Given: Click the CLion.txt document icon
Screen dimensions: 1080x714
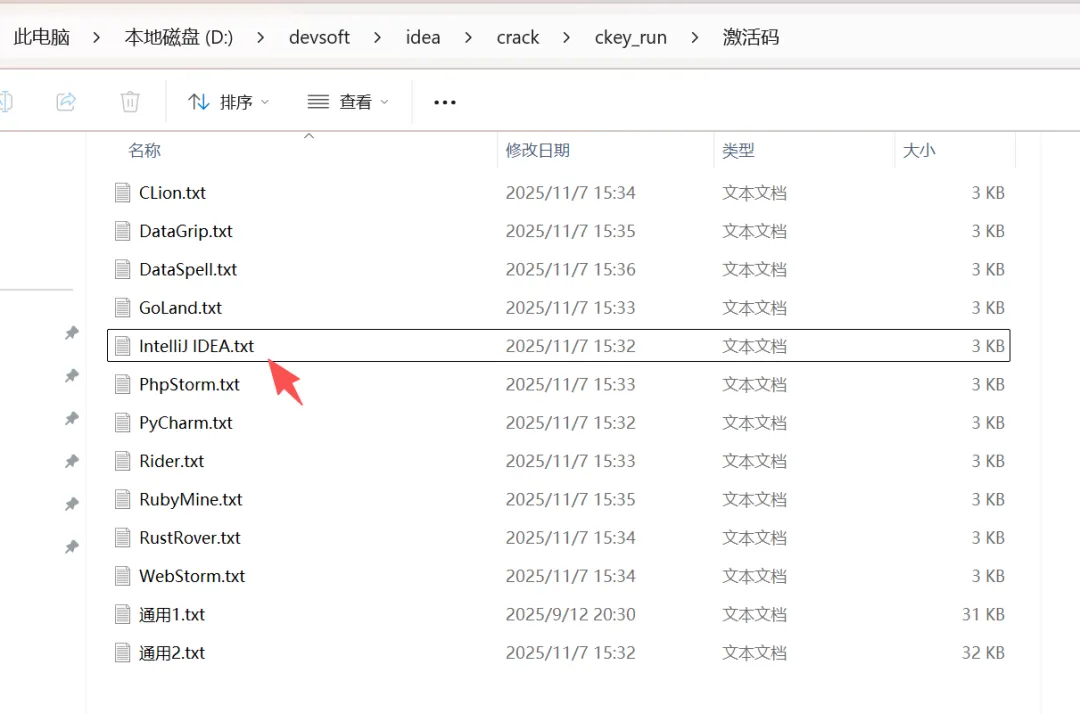Looking at the screenshot, I should pyautogui.click(x=123, y=193).
